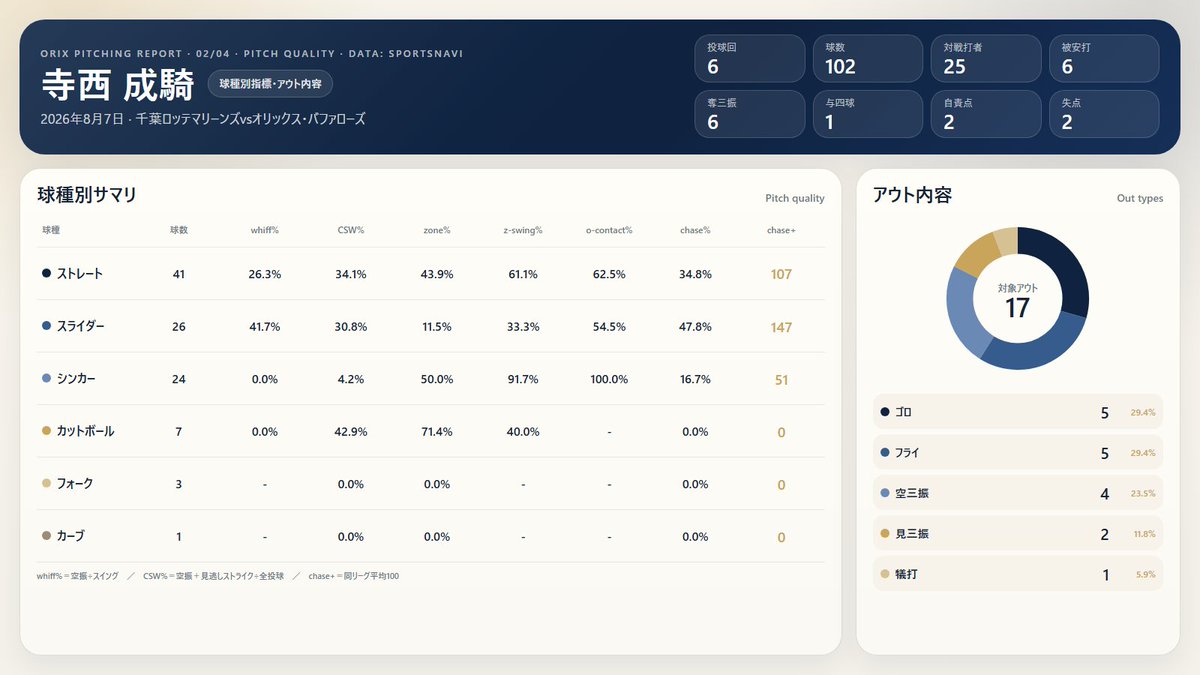Click the whiff% value 41.7%
Viewport: 1200px width, 675px height.
[265, 327]
